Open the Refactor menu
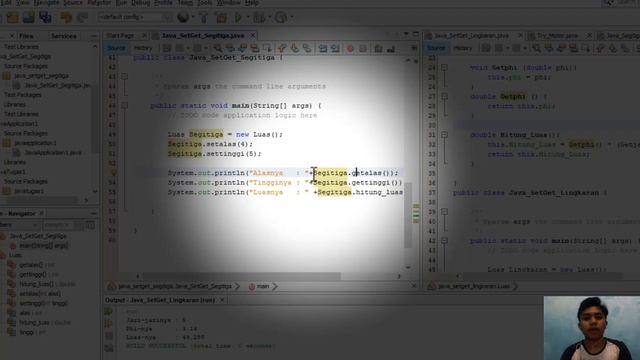 coord(99,2)
